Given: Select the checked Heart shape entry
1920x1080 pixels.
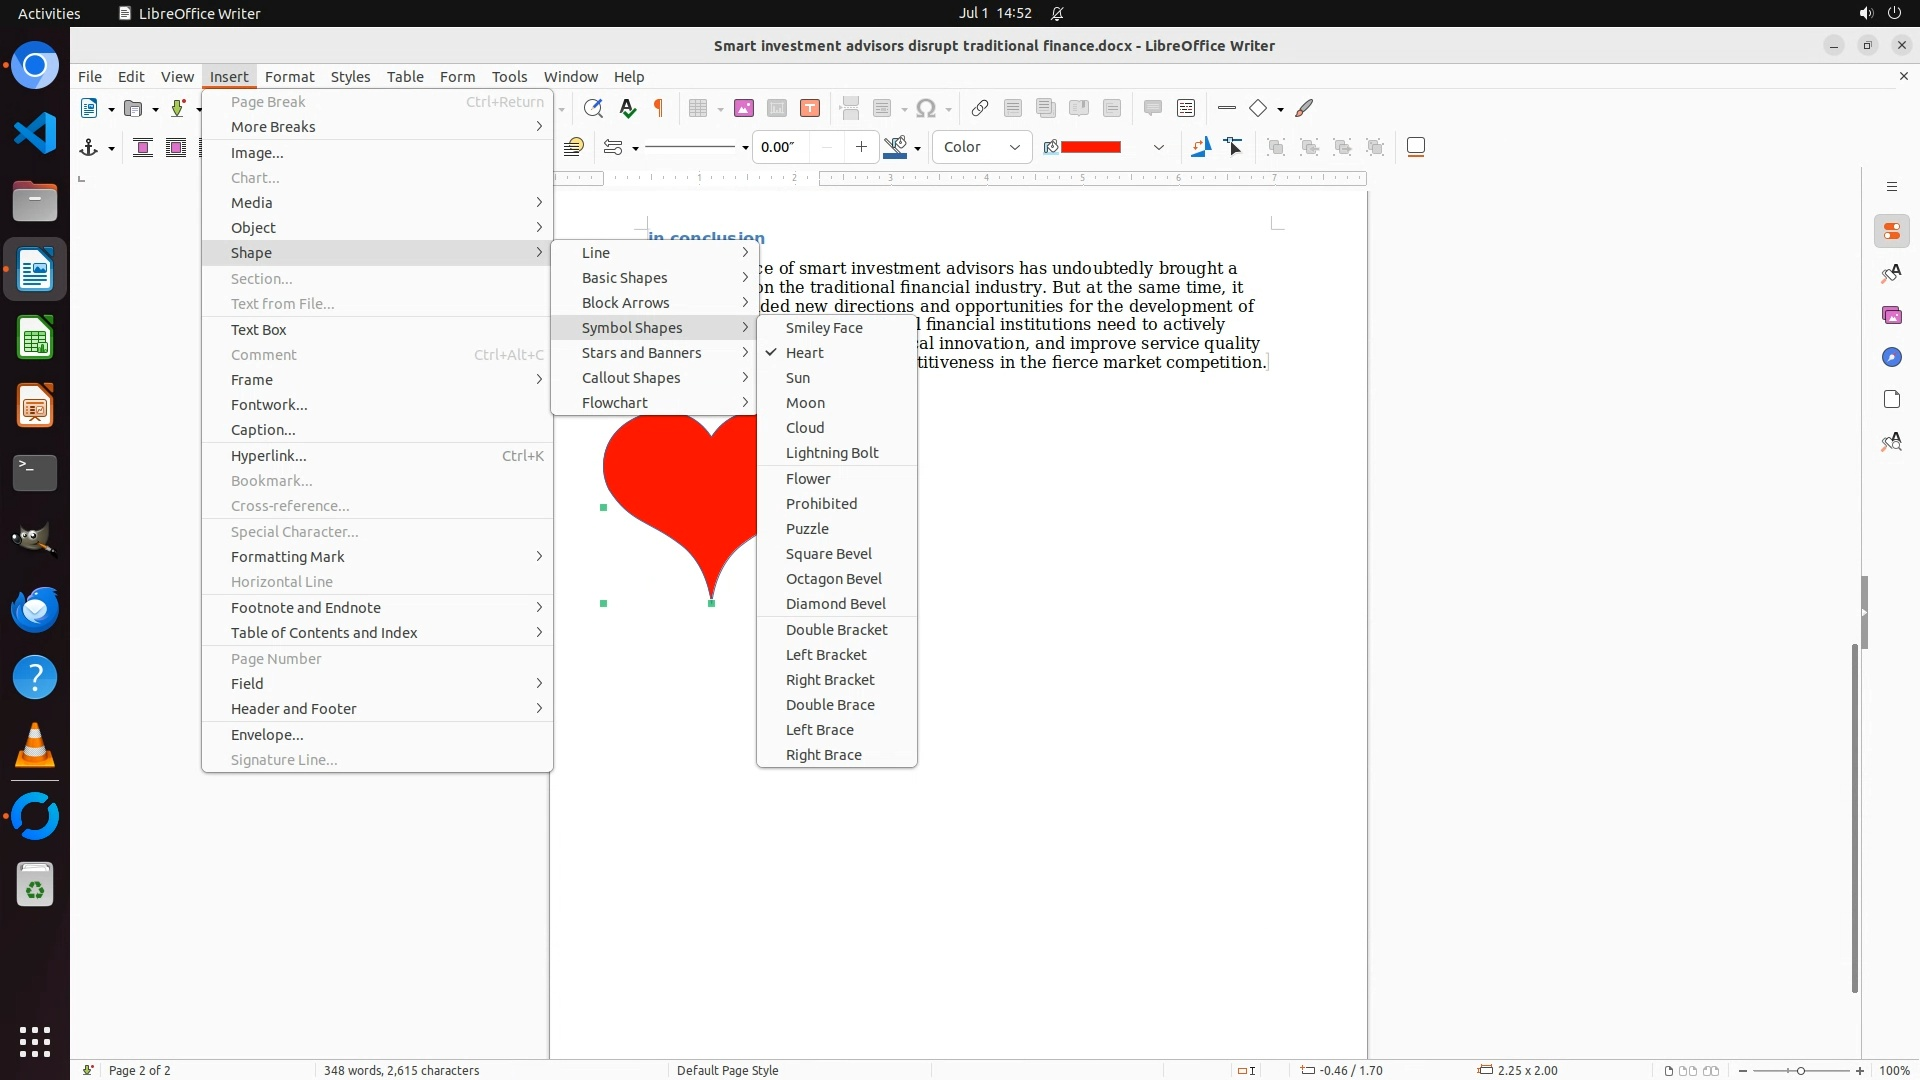Looking at the screenshot, I should (805, 353).
